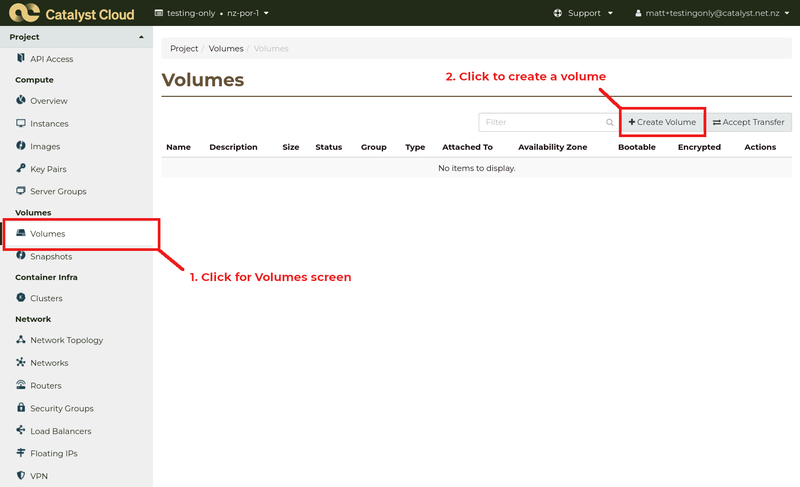Image resolution: width=800 pixels, height=487 pixels.
Task: Open the matt+testingonly account dropdown
Action: (712, 13)
